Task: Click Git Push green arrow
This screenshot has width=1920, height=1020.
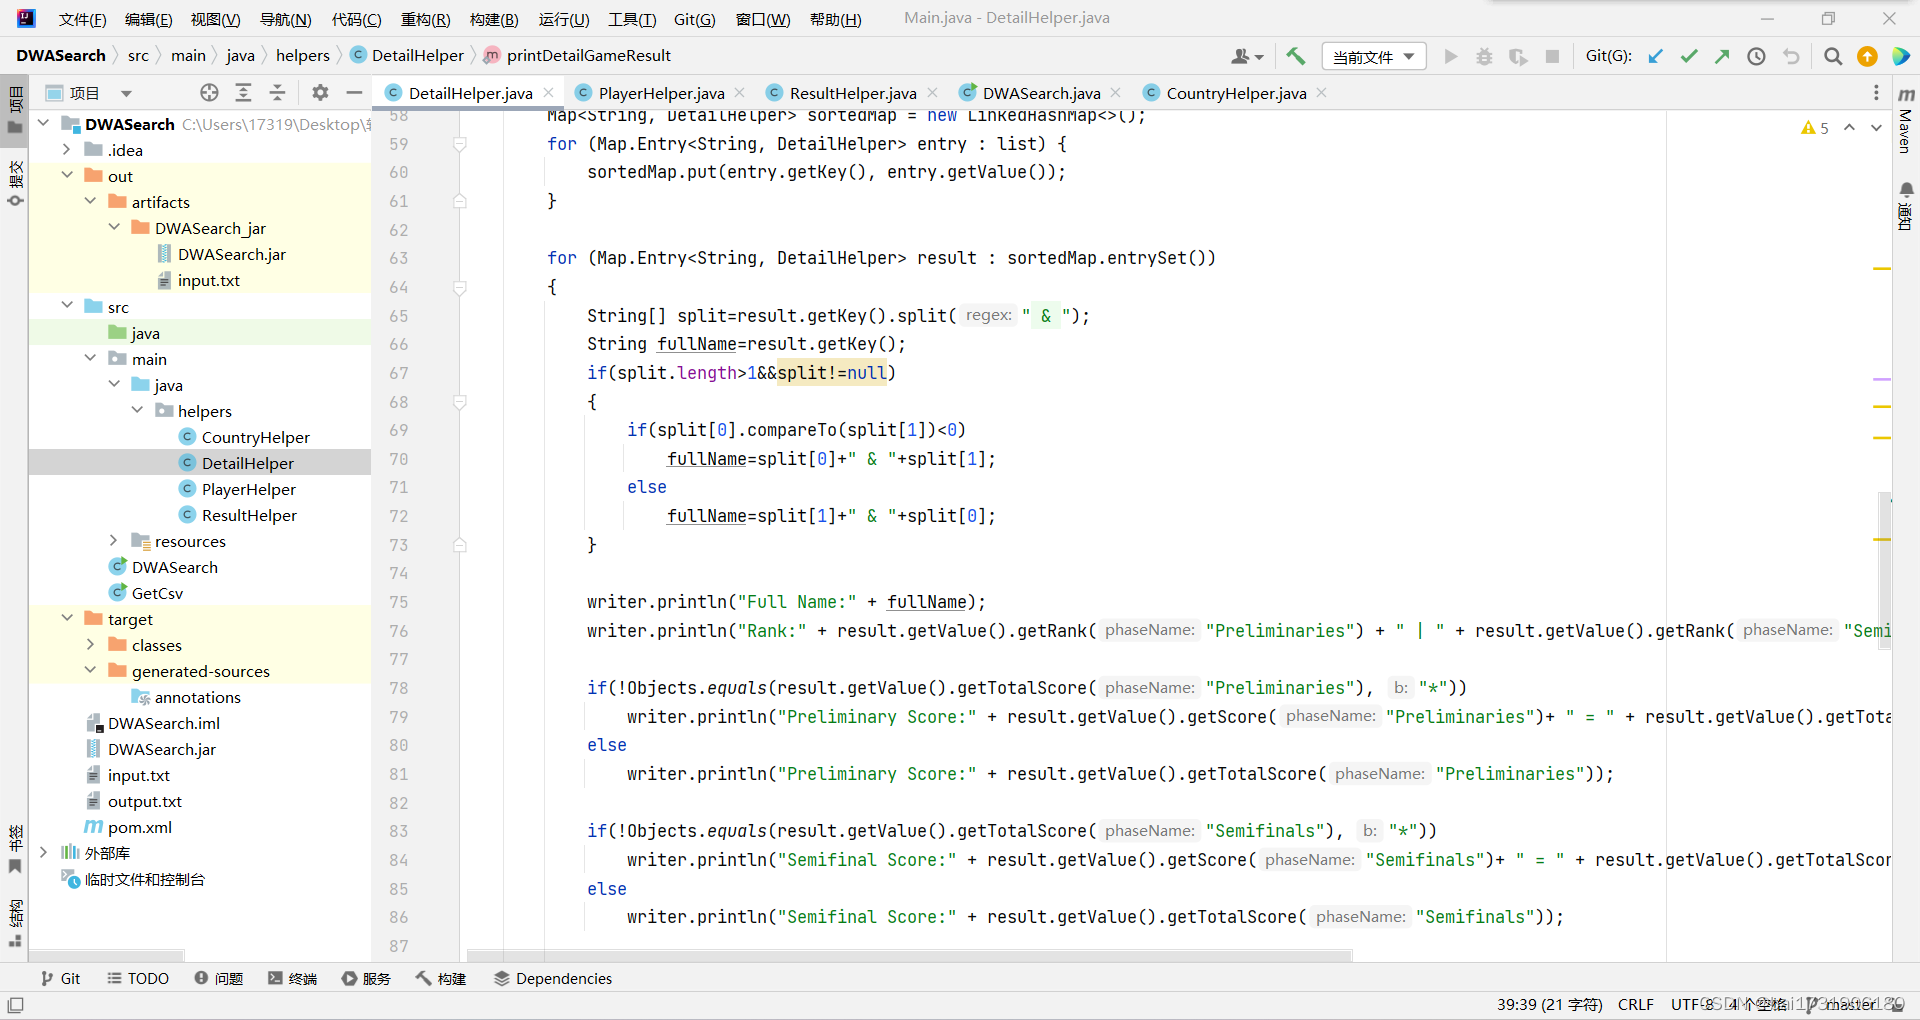Action: [1722, 56]
